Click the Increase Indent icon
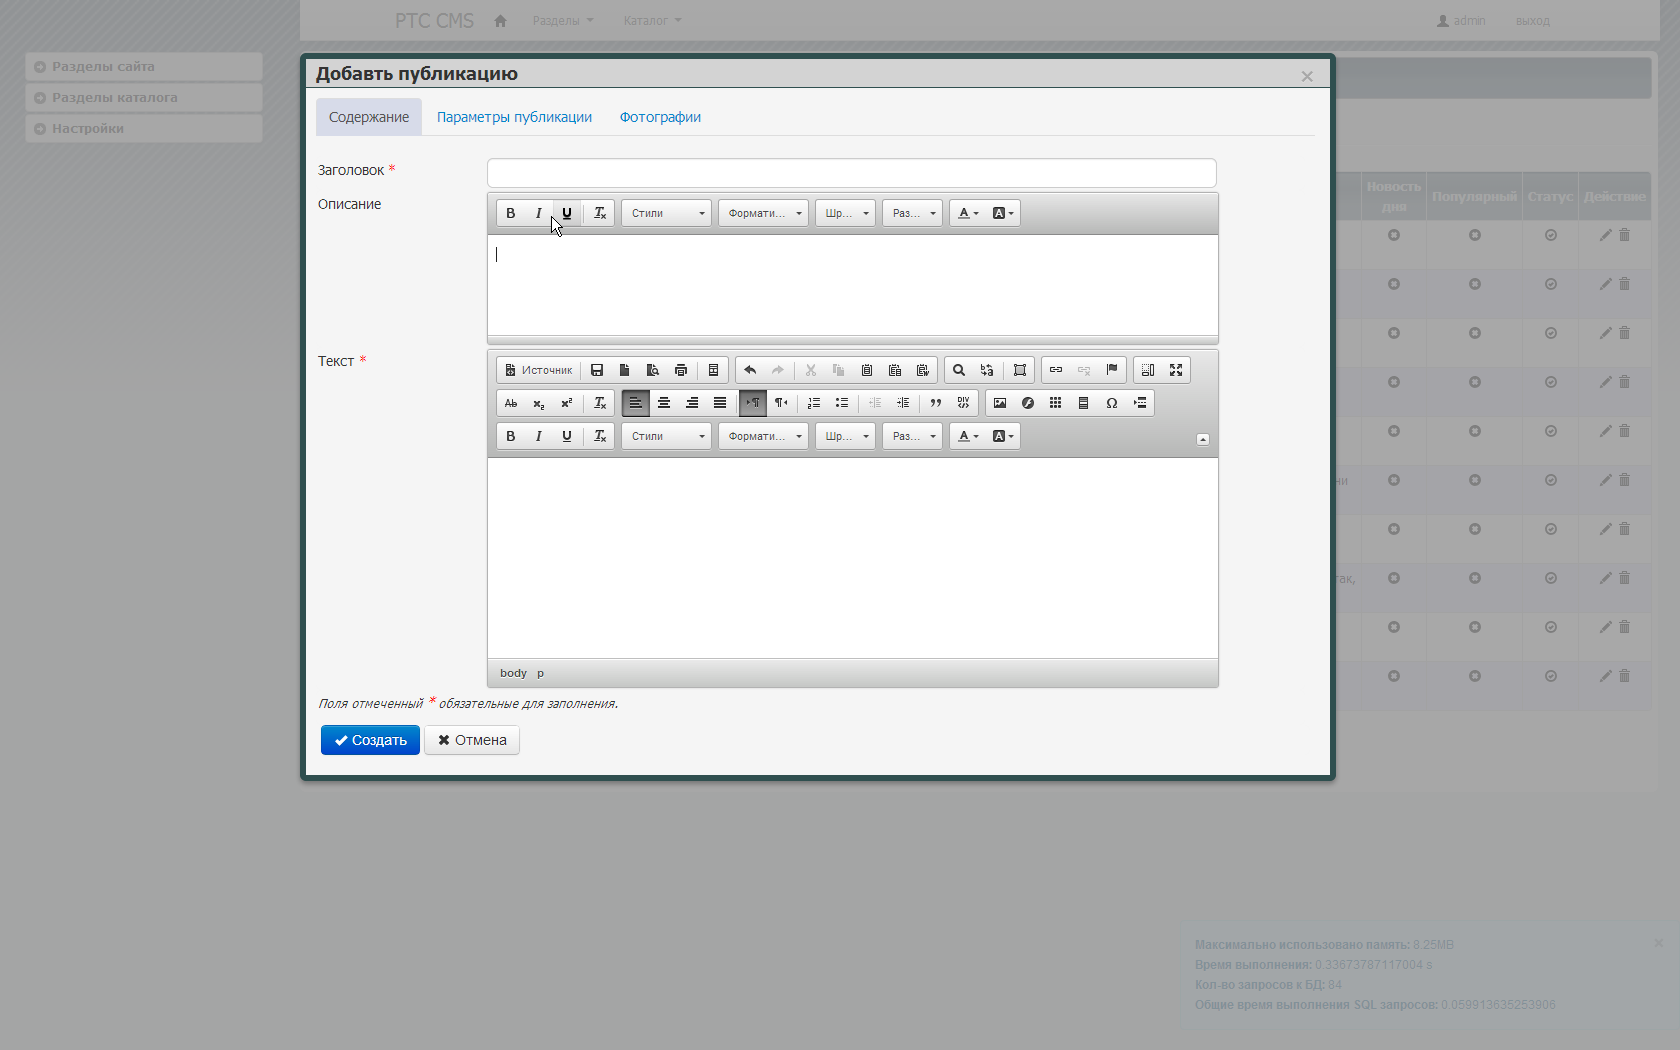 pyautogui.click(x=903, y=403)
